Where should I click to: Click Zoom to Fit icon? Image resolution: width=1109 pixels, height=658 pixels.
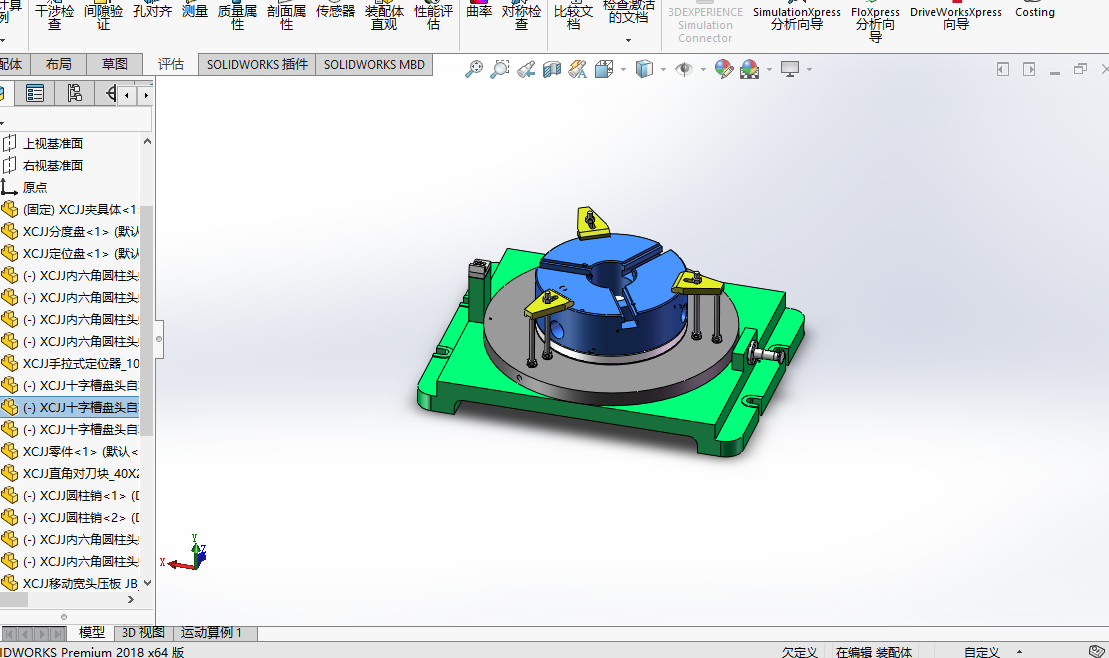[473, 69]
